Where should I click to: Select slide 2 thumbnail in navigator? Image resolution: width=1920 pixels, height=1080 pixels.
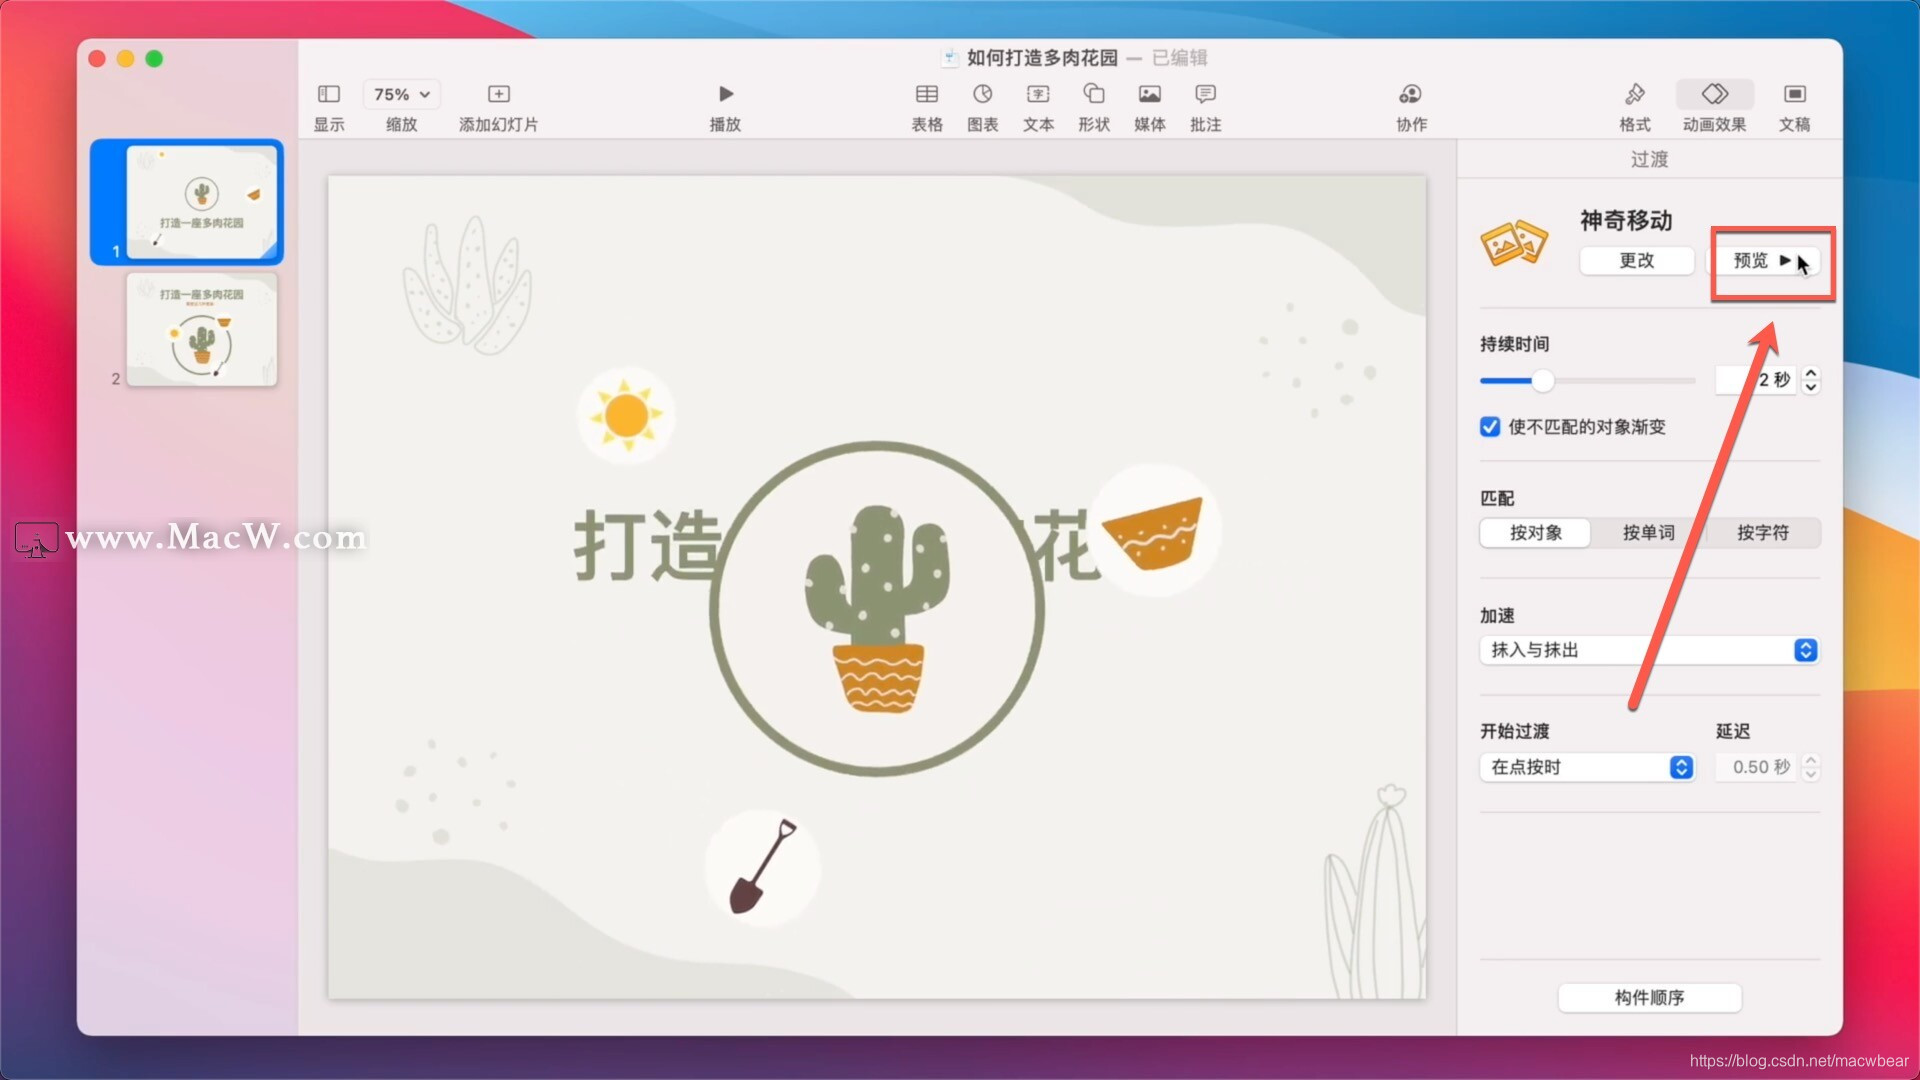201,330
